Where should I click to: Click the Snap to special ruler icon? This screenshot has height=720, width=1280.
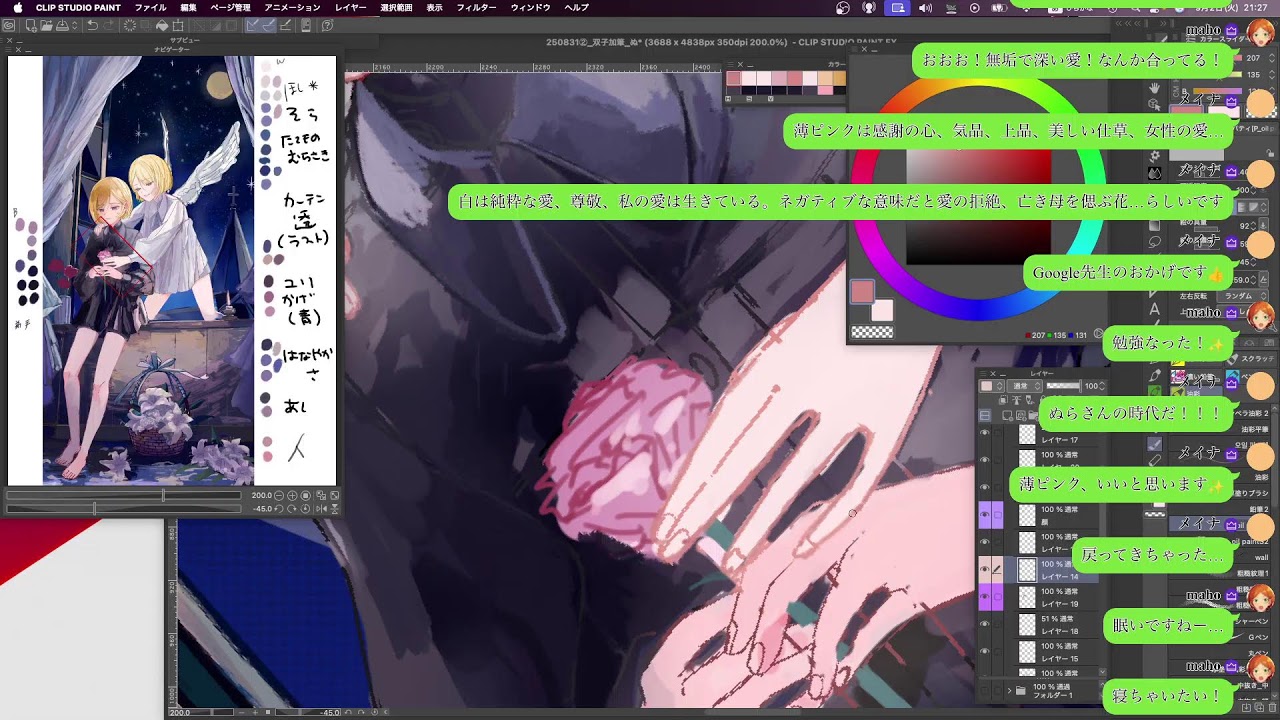pos(268,25)
